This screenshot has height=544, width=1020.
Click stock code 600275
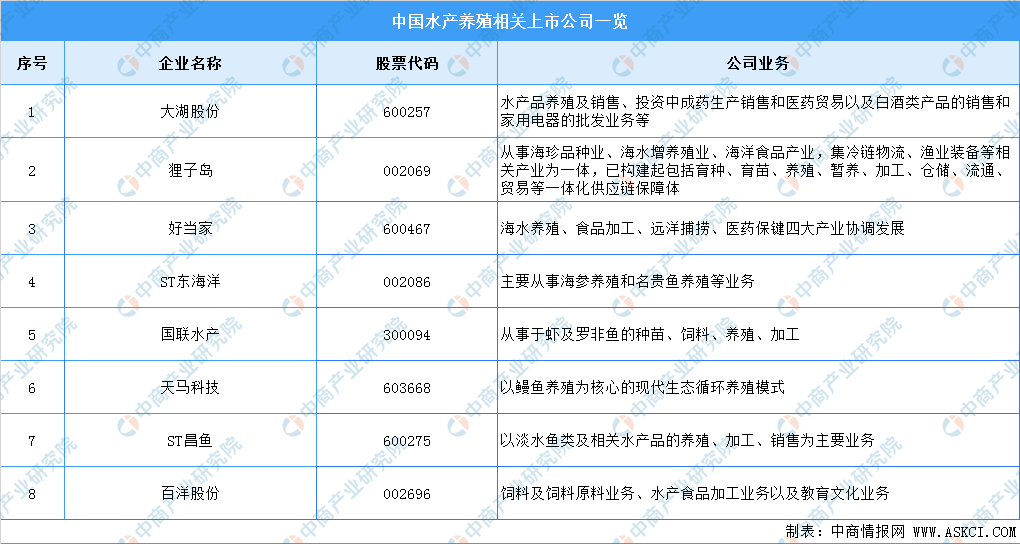click(407, 441)
